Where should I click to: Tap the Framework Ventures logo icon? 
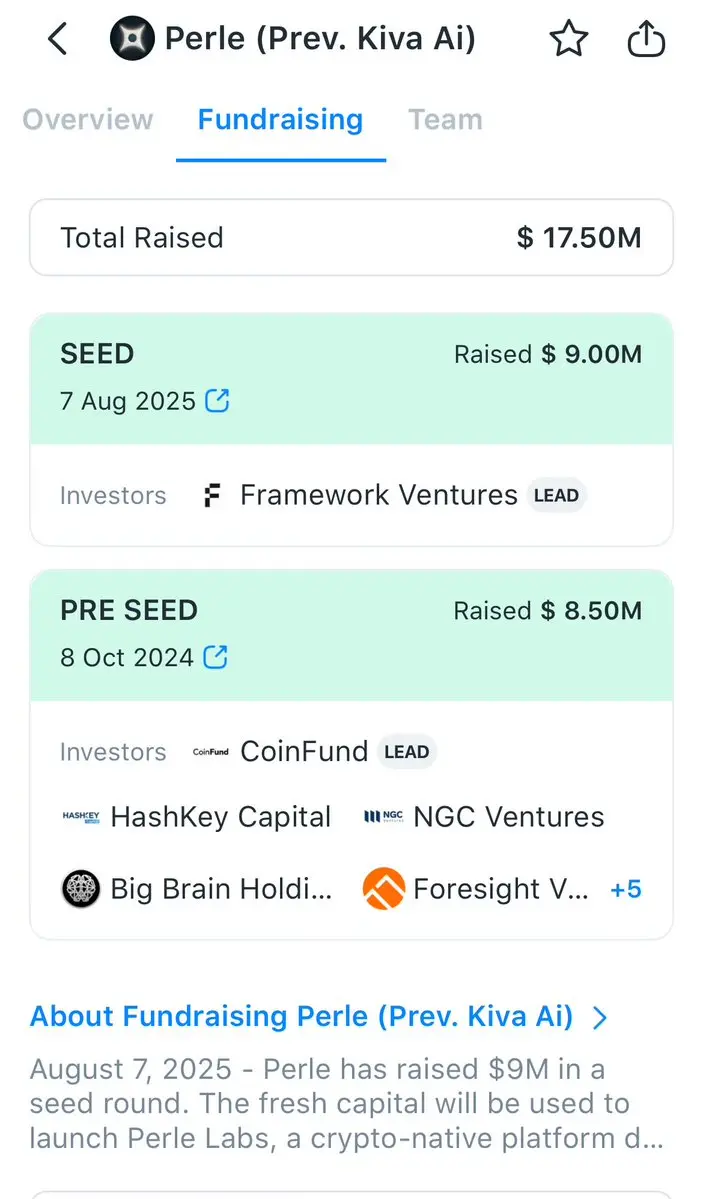[211, 495]
